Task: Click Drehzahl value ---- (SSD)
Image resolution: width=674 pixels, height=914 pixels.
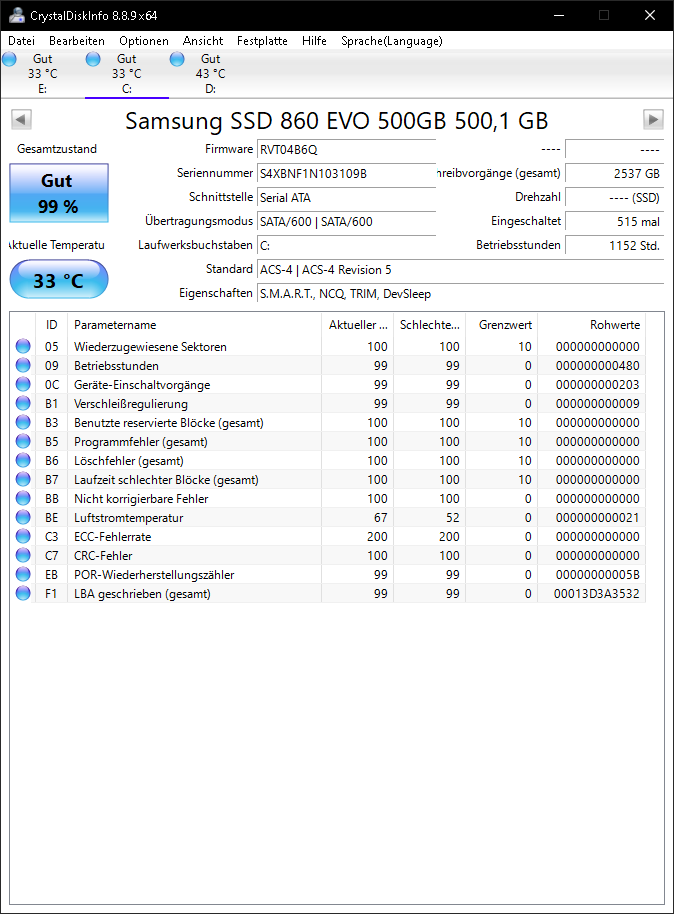Action: point(615,198)
